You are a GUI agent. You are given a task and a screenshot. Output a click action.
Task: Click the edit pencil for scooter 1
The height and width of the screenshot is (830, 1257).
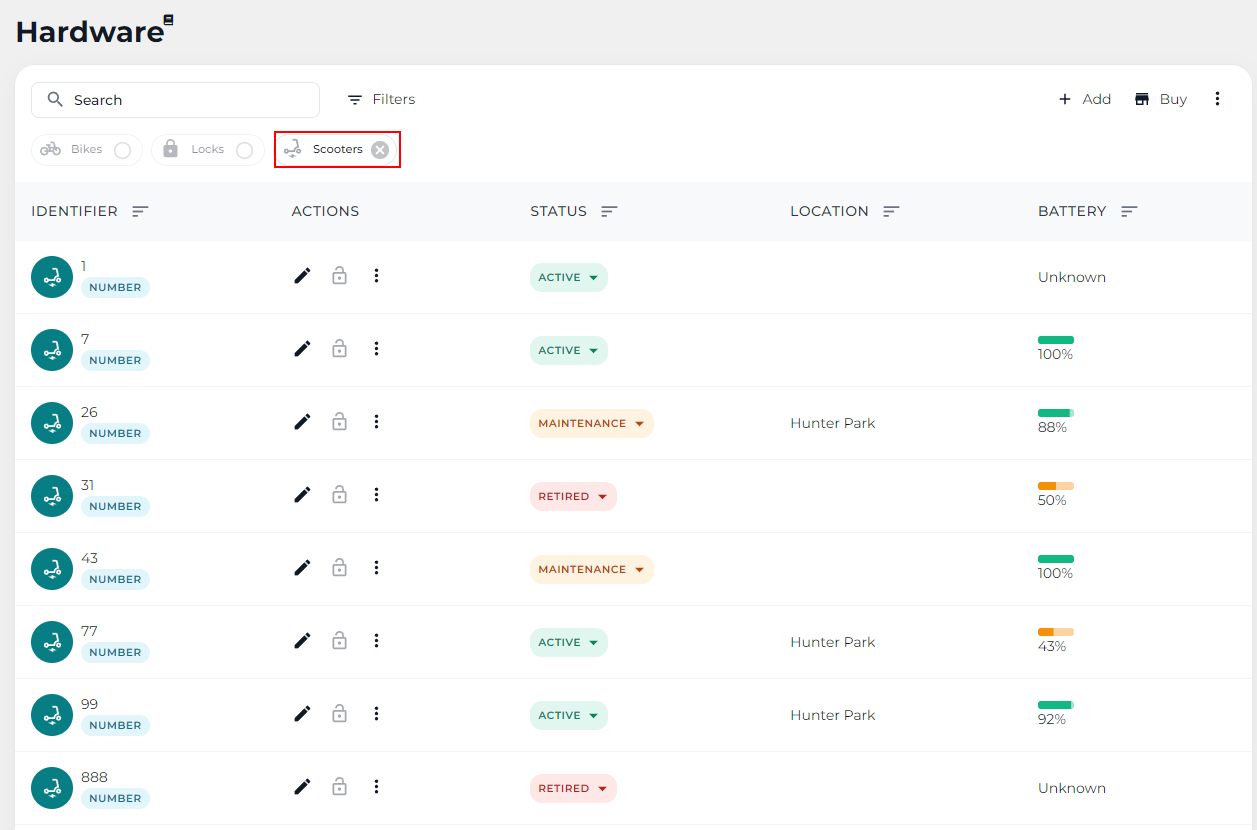click(302, 276)
